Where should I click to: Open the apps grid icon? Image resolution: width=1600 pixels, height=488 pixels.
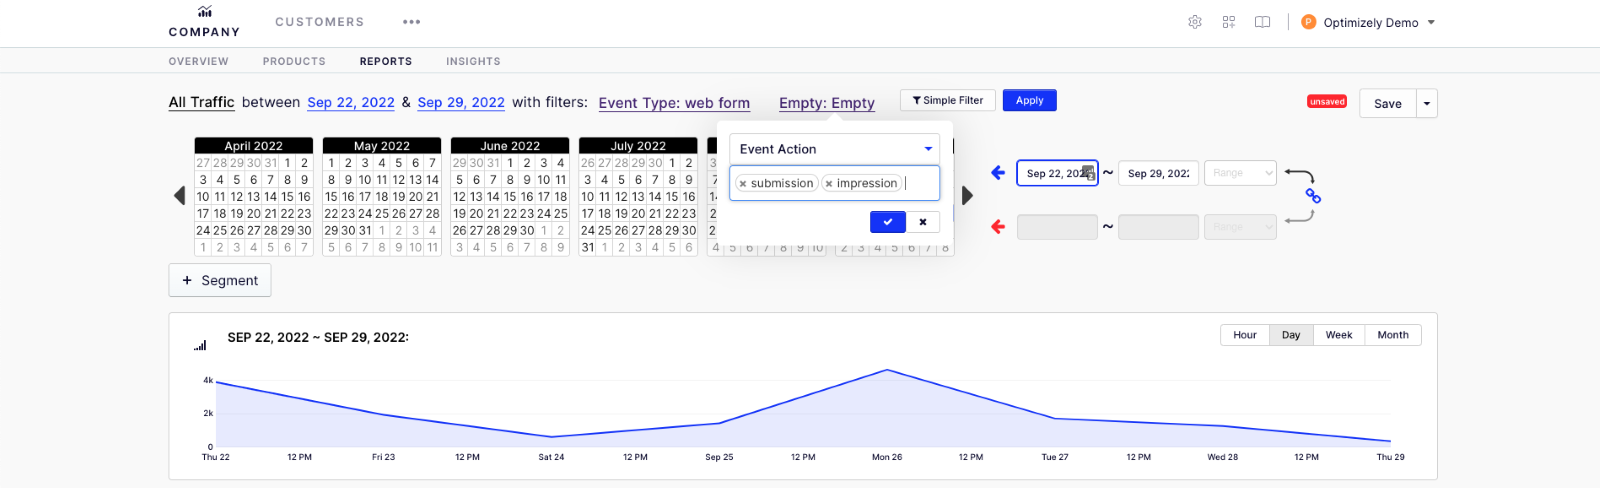[1229, 22]
